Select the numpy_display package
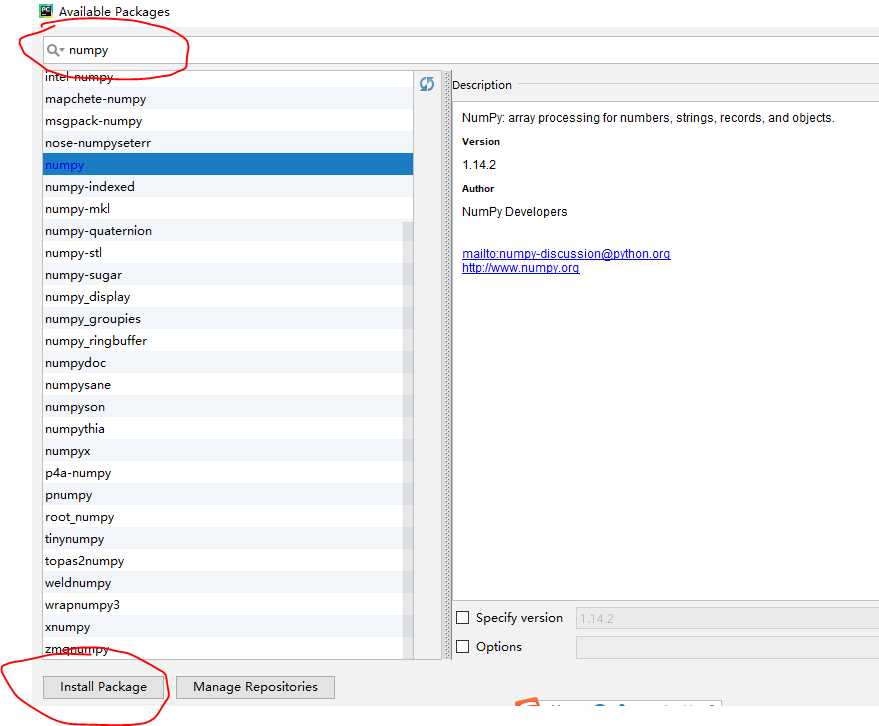The image size is (879, 726). coord(228,297)
